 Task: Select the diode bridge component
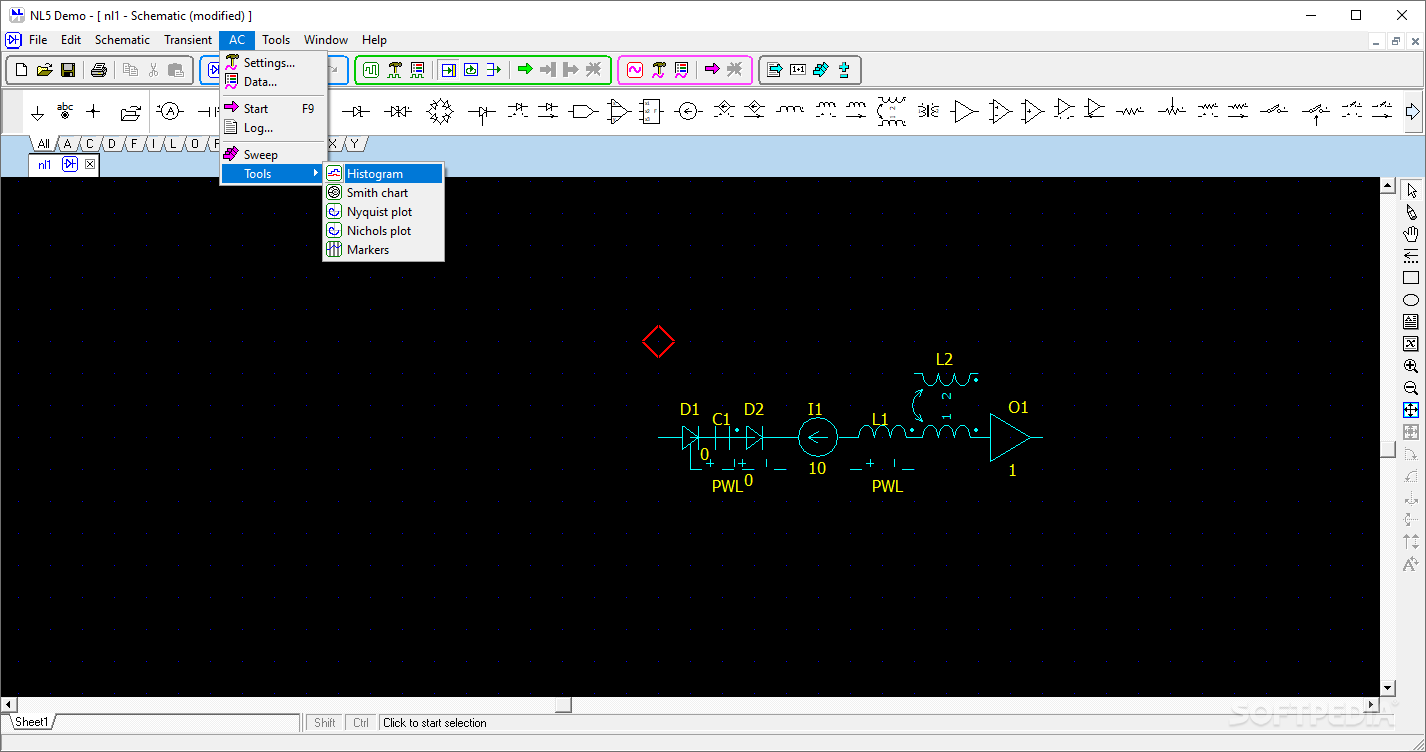click(x=440, y=112)
